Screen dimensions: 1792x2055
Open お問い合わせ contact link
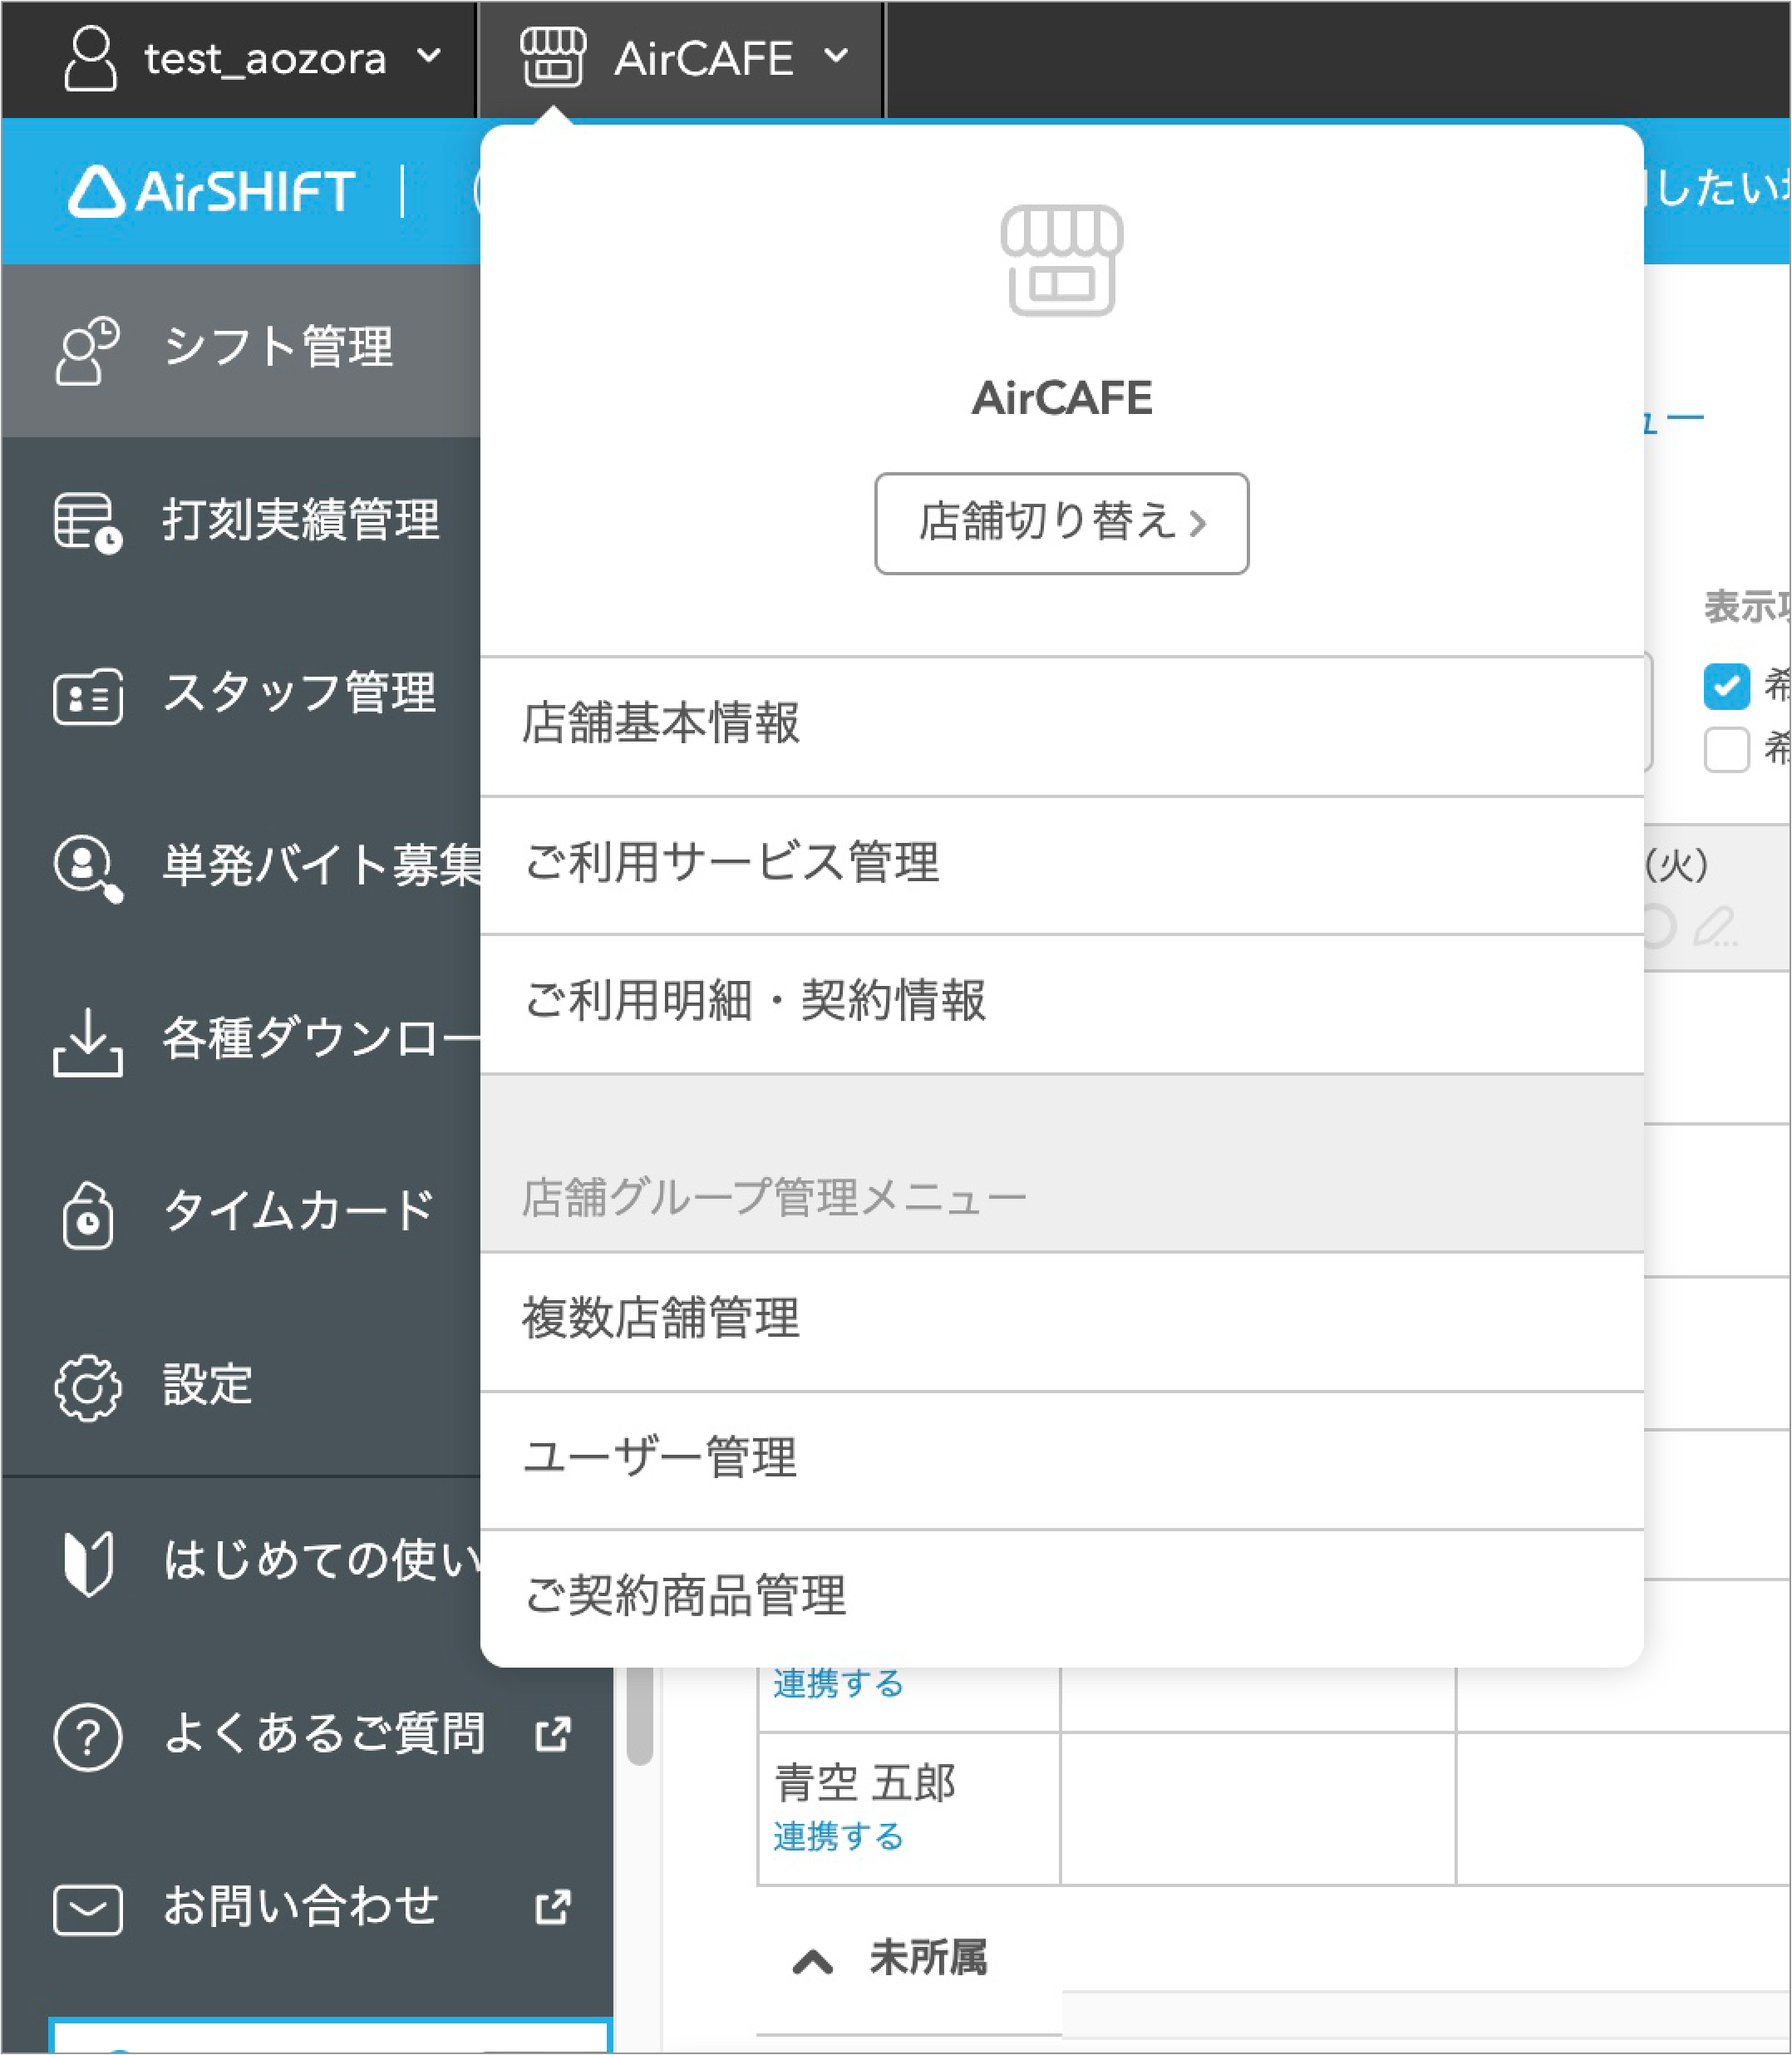click(x=300, y=1908)
